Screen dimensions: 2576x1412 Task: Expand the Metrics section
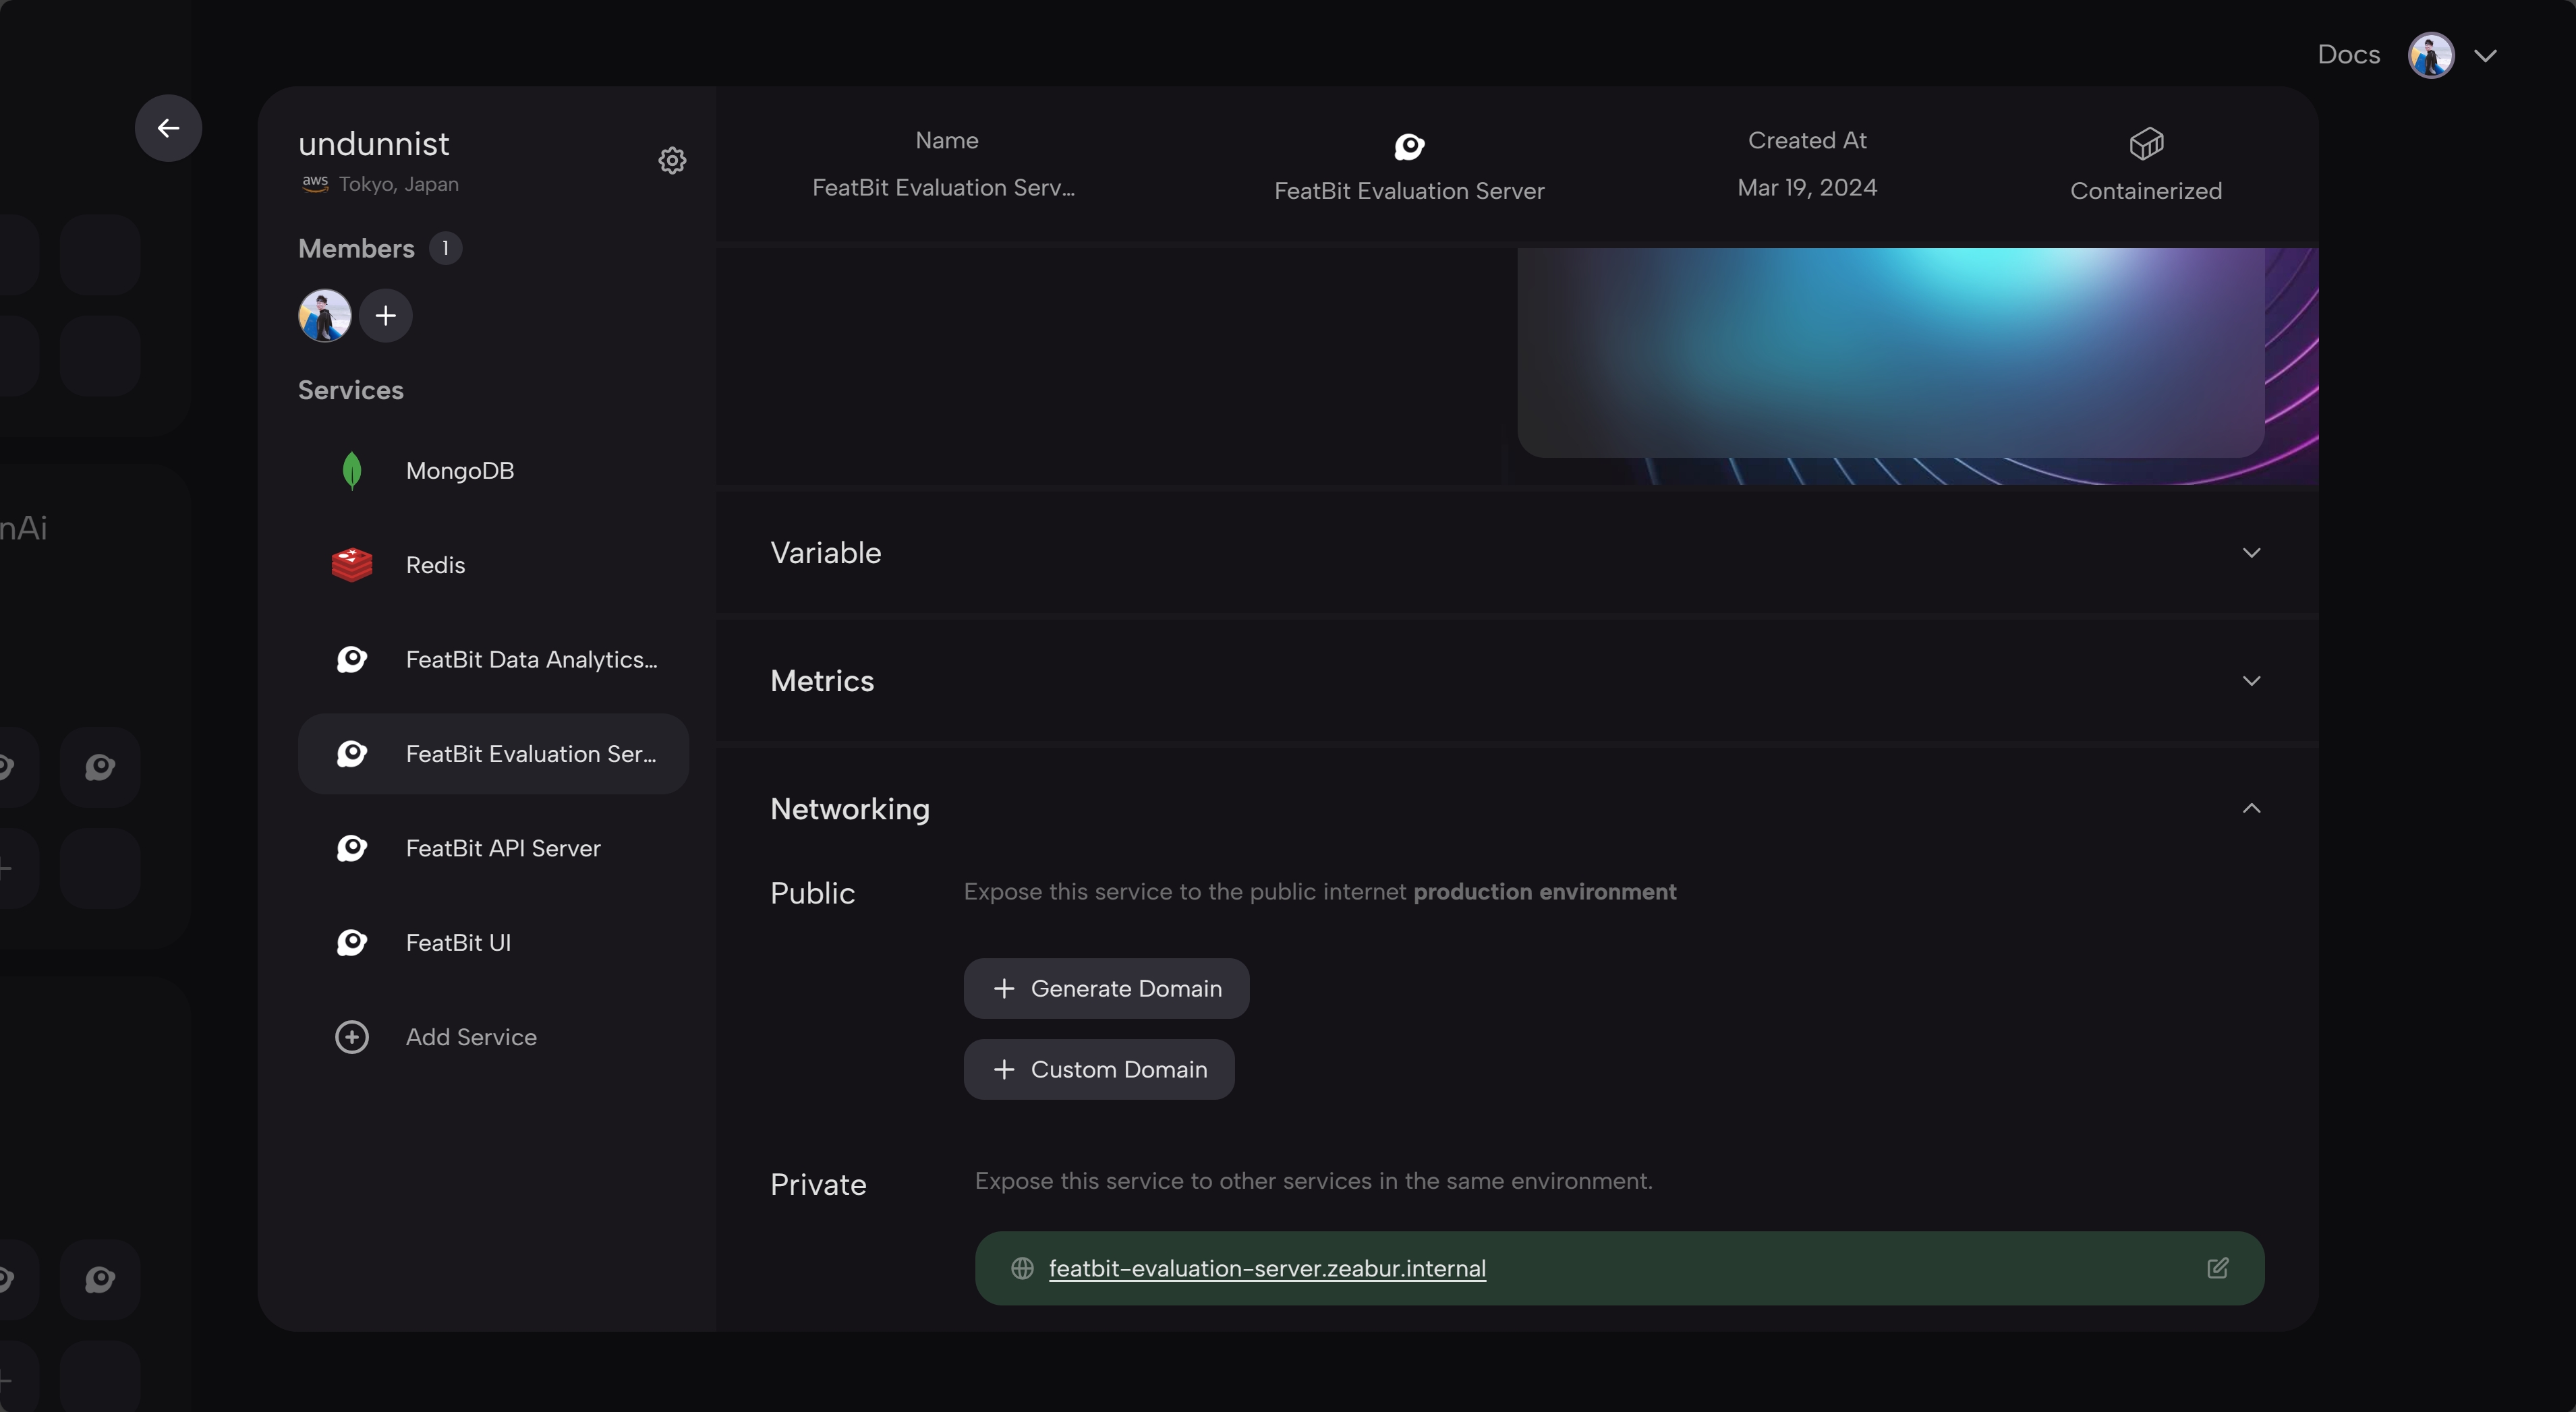[x=2250, y=681]
